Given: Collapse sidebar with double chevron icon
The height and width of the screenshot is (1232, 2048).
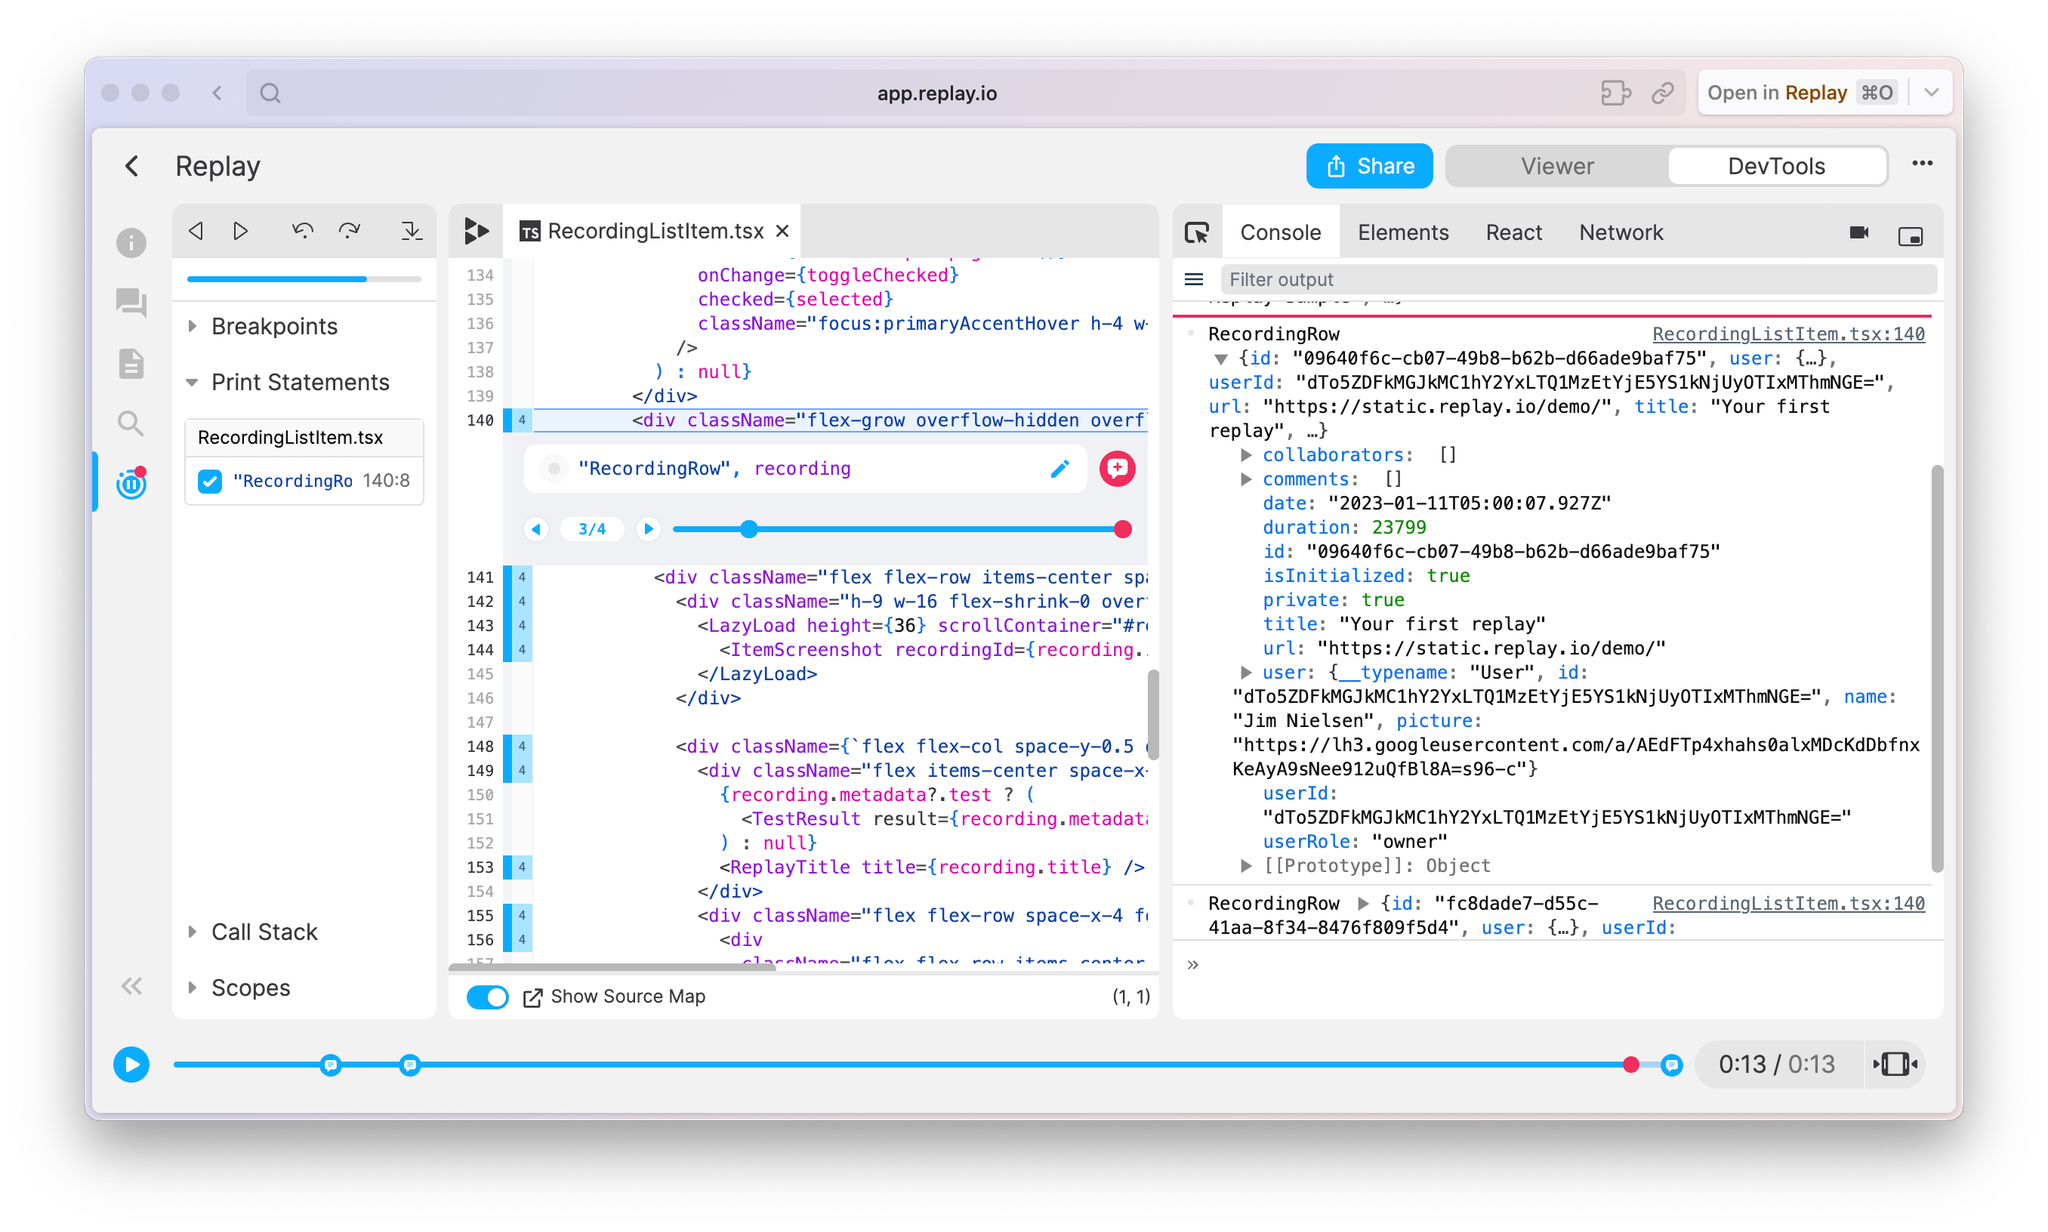Looking at the screenshot, I should click(x=132, y=987).
